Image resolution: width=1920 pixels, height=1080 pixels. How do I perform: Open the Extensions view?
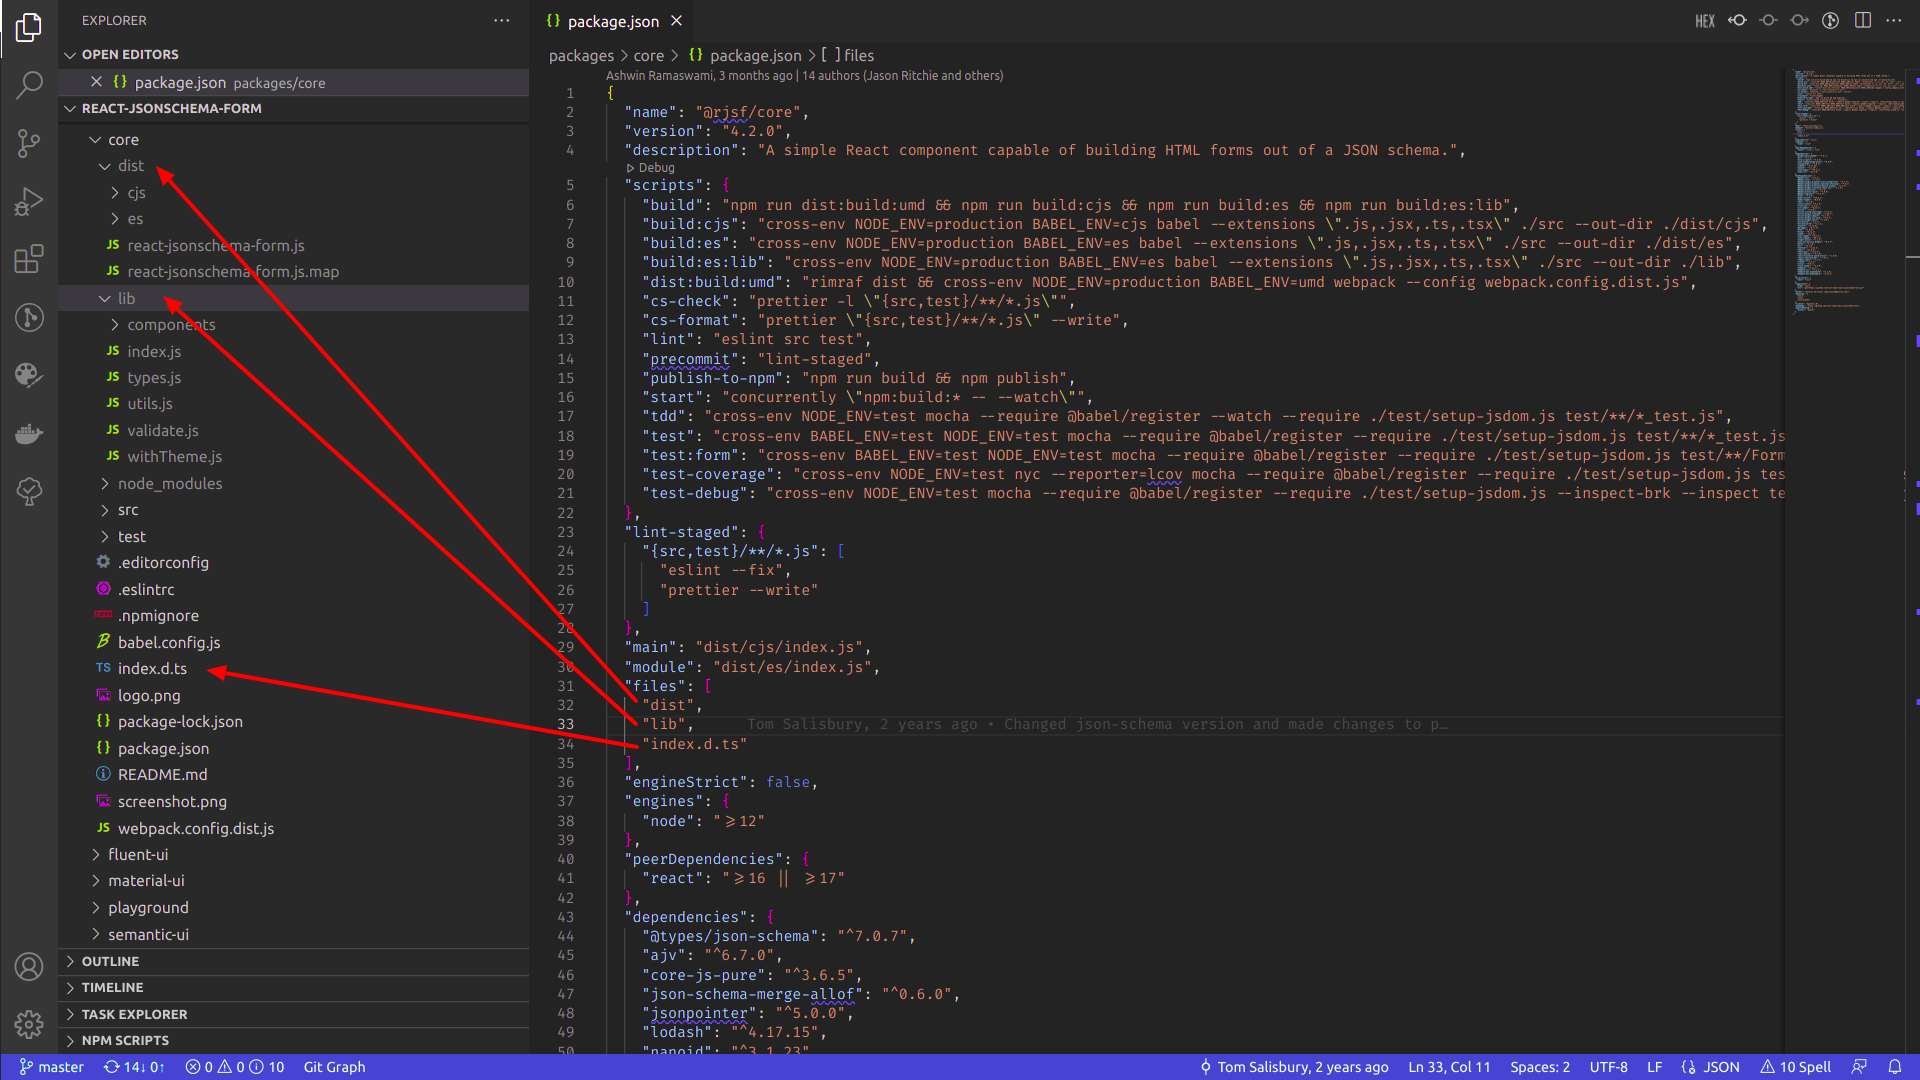(x=29, y=259)
